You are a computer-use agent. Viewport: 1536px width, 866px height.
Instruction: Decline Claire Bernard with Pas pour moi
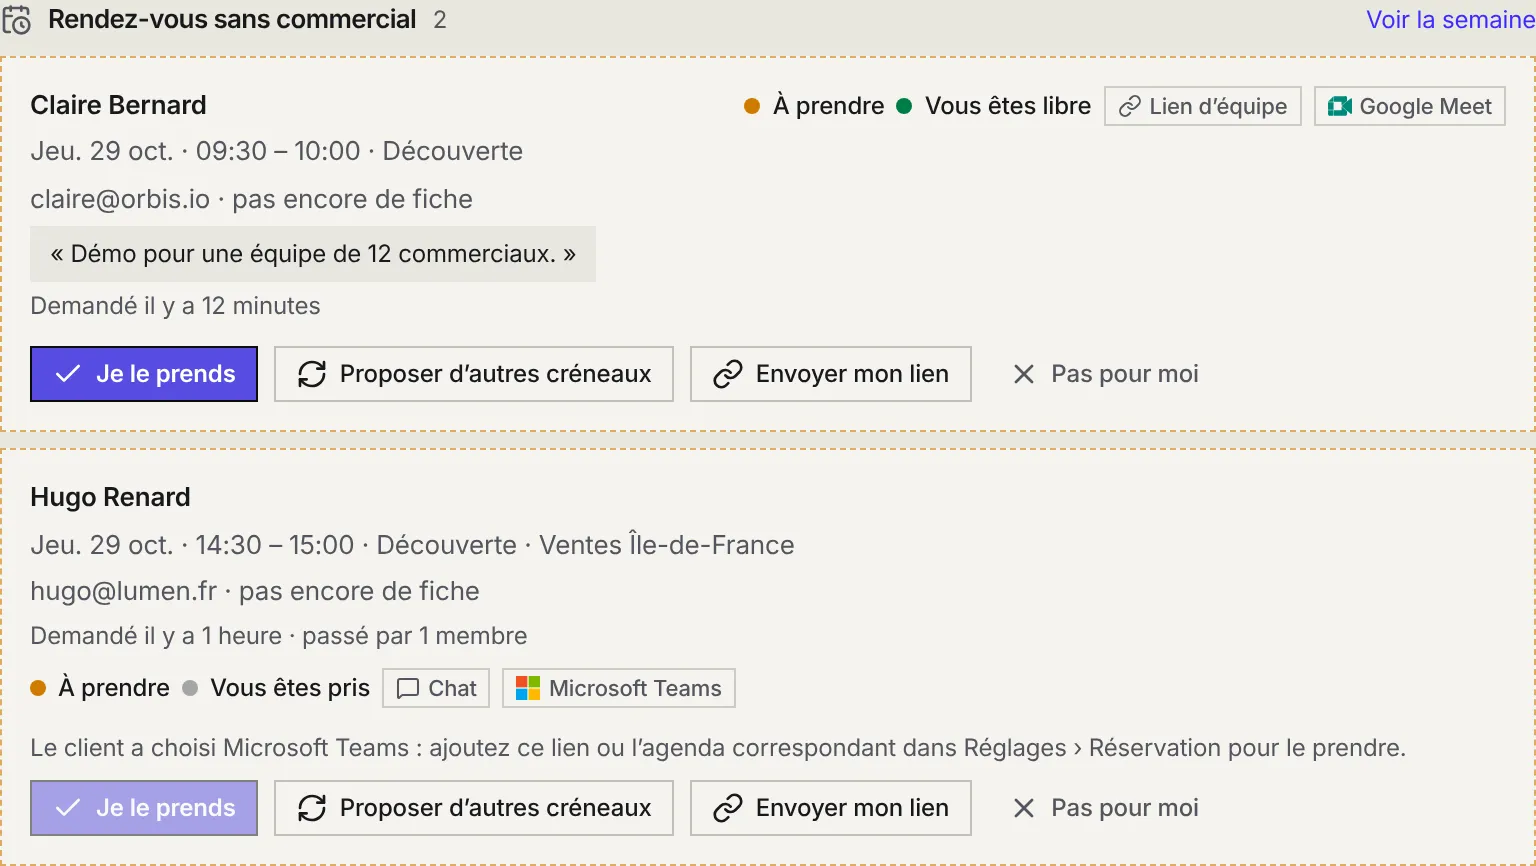(x=1105, y=374)
